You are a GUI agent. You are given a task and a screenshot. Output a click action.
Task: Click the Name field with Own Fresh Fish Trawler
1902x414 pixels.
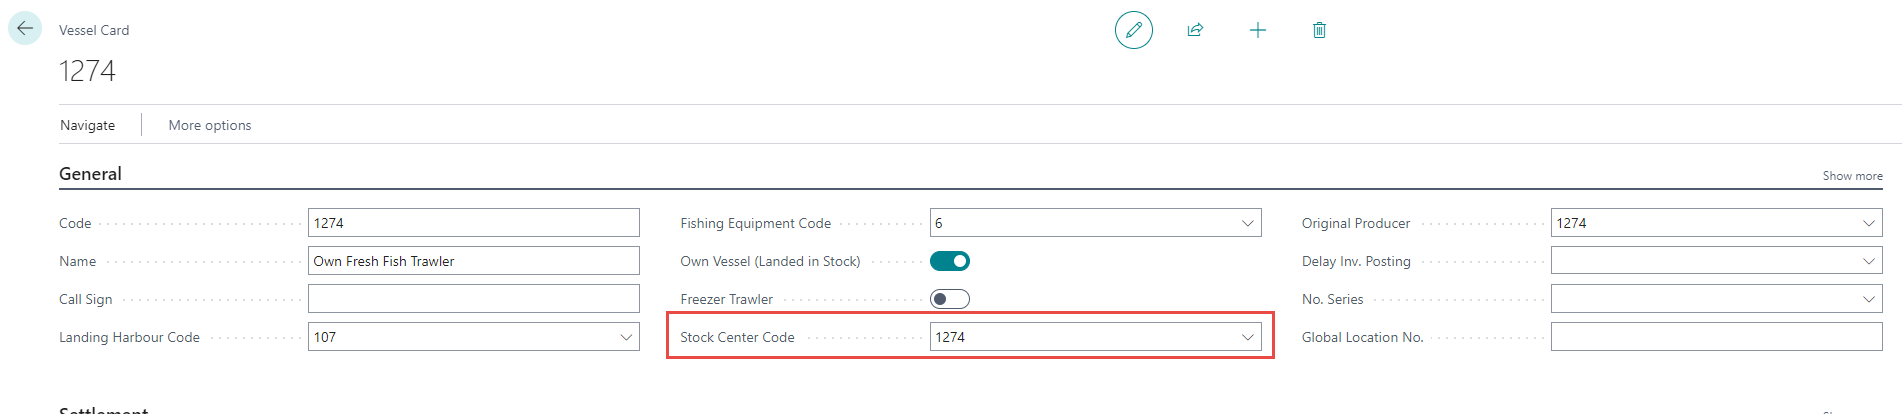coord(473,261)
